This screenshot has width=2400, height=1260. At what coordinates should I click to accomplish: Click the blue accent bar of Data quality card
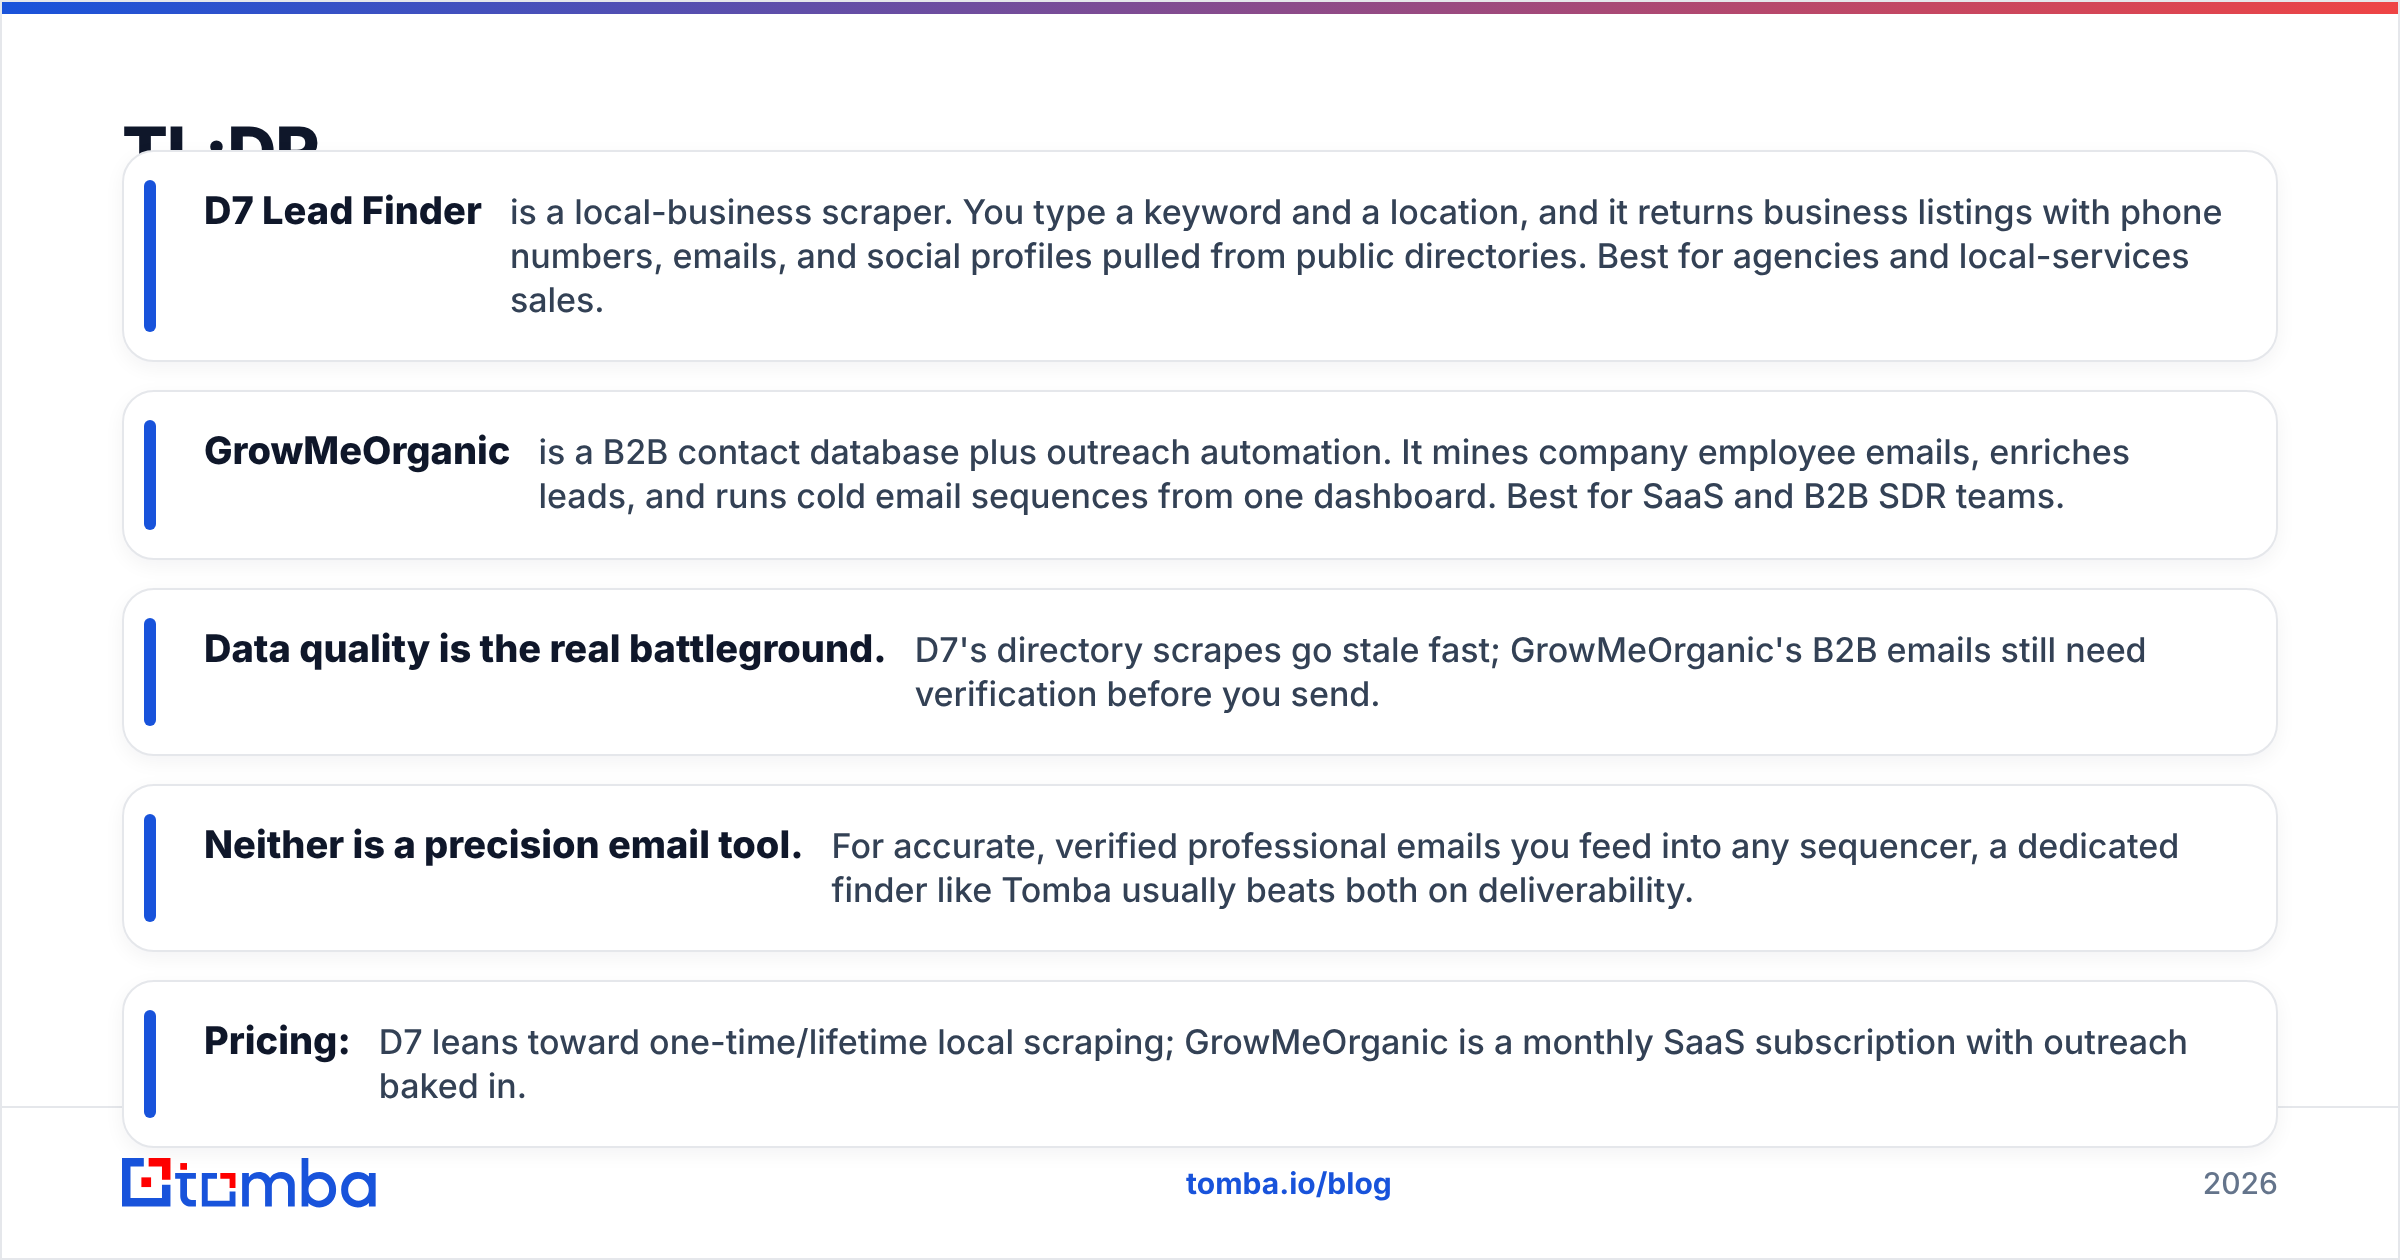150,672
